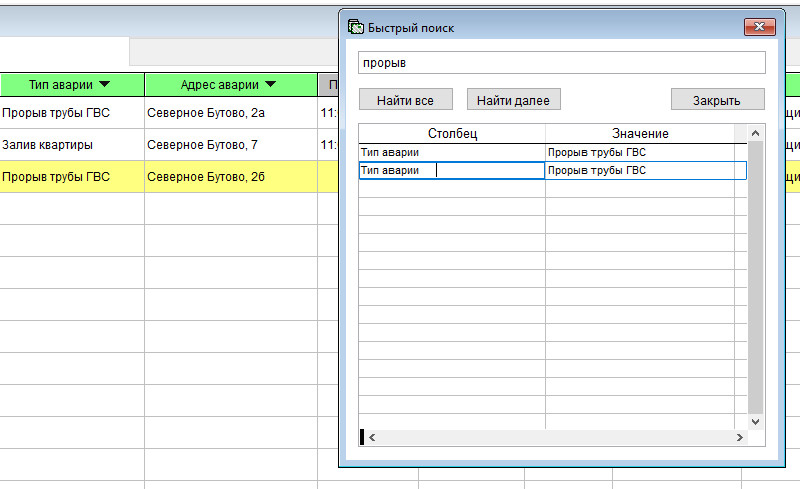Select the first search result row 'Тип аварии'
Image resolution: width=800 pixels, height=489 pixels.
(451, 153)
